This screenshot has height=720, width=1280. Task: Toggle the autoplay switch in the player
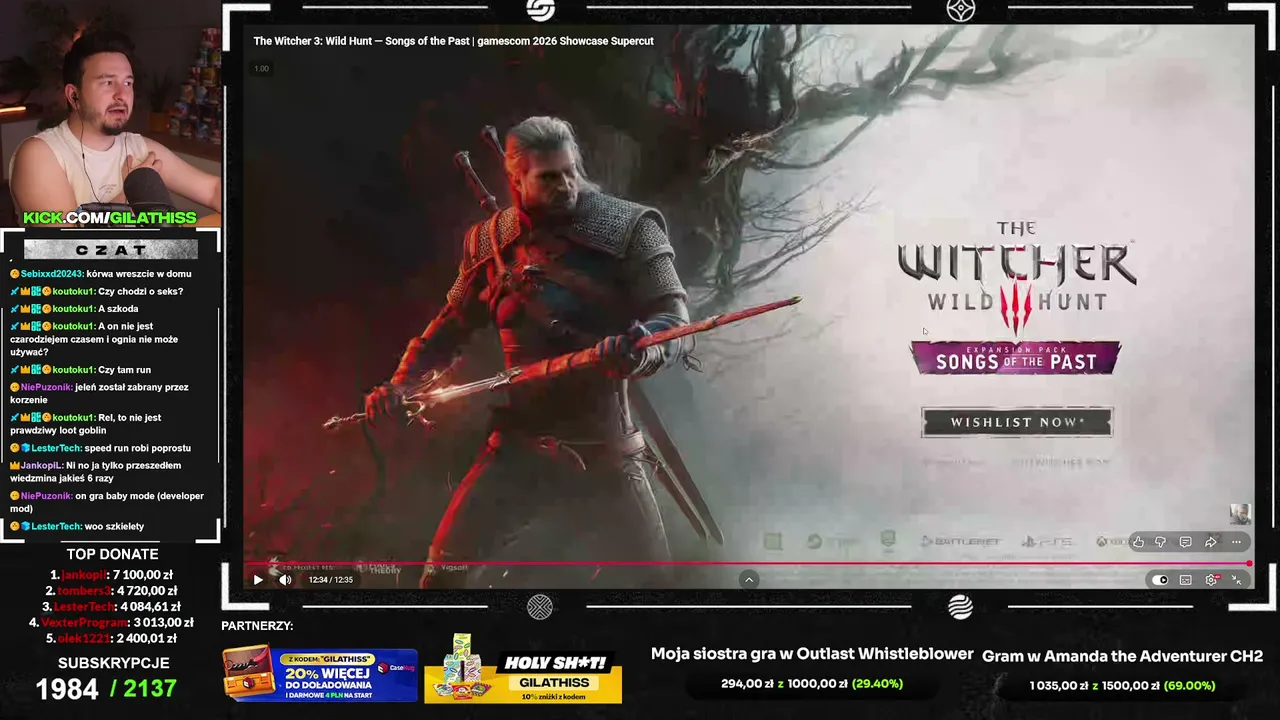click(x=1160, y=580)
